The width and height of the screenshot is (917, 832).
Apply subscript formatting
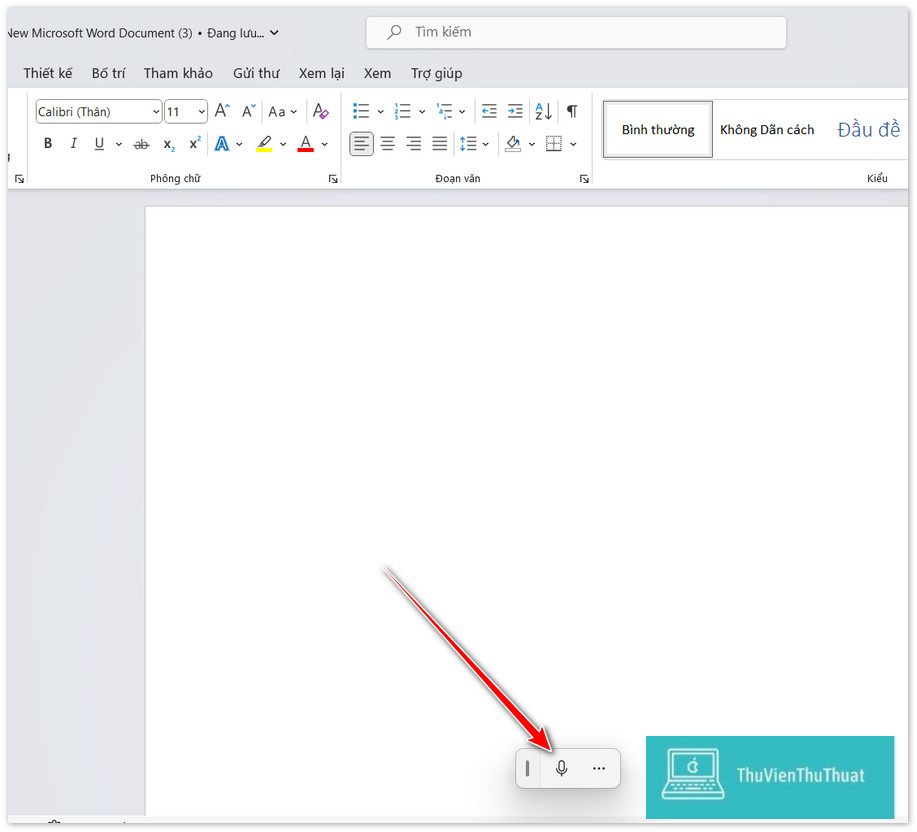tap(168, 144)
